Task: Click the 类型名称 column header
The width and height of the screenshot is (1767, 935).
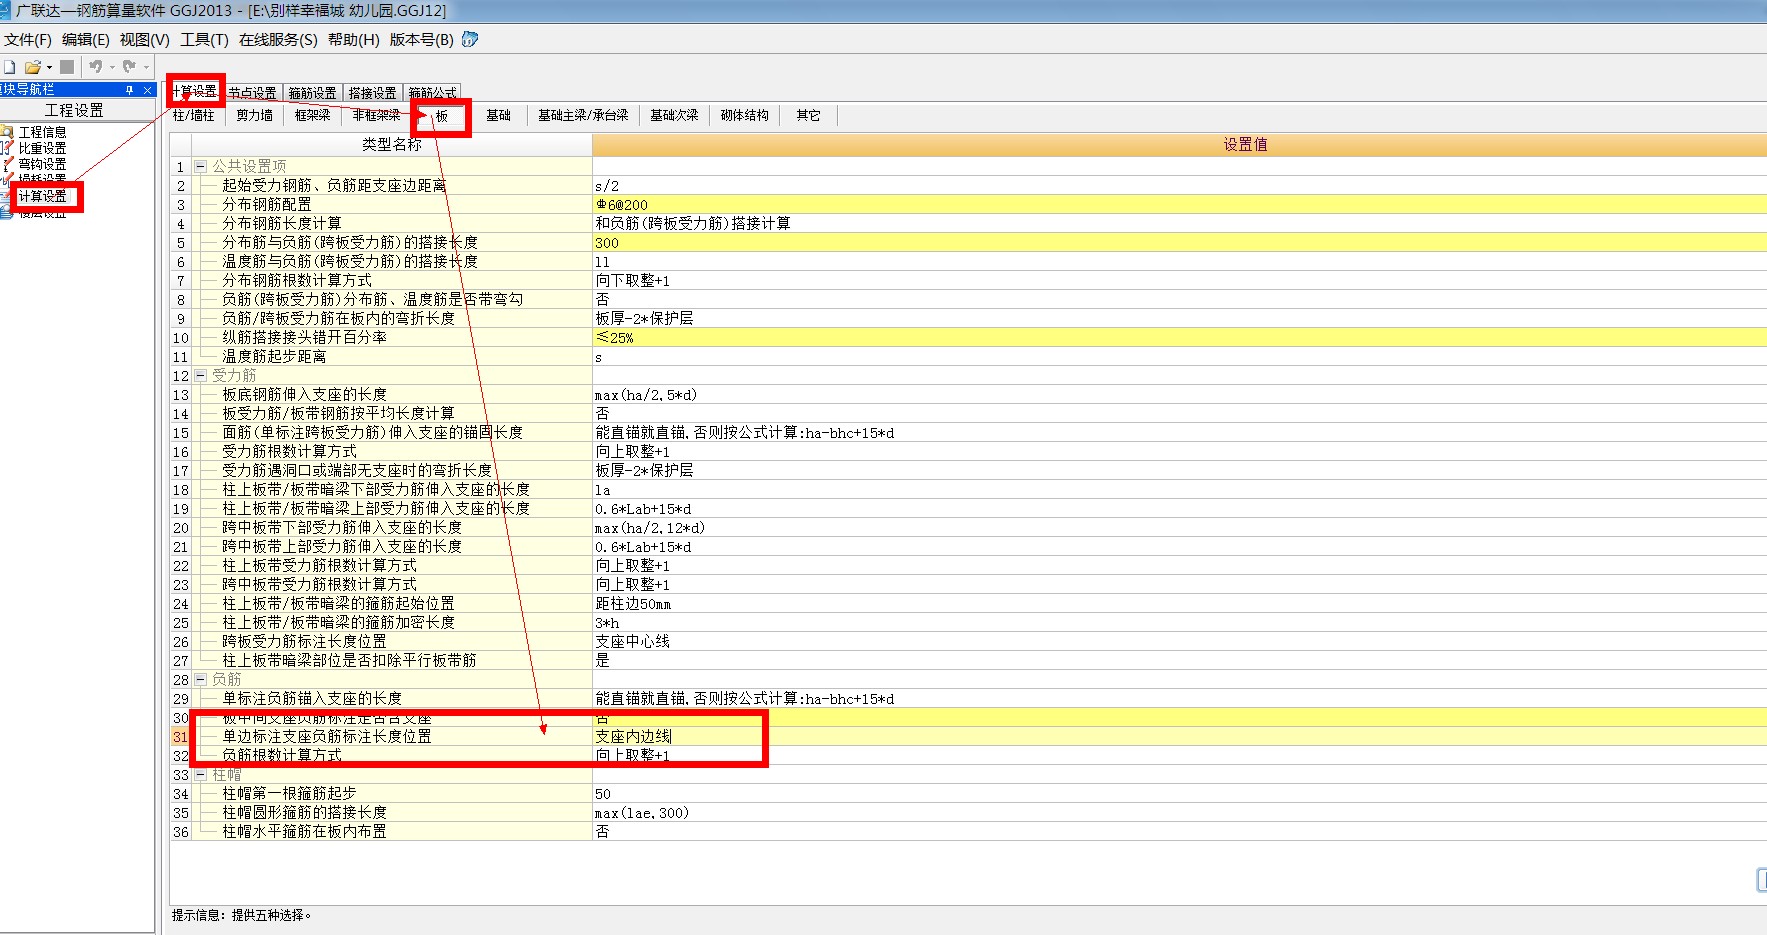Action: (x=392, y=144)
